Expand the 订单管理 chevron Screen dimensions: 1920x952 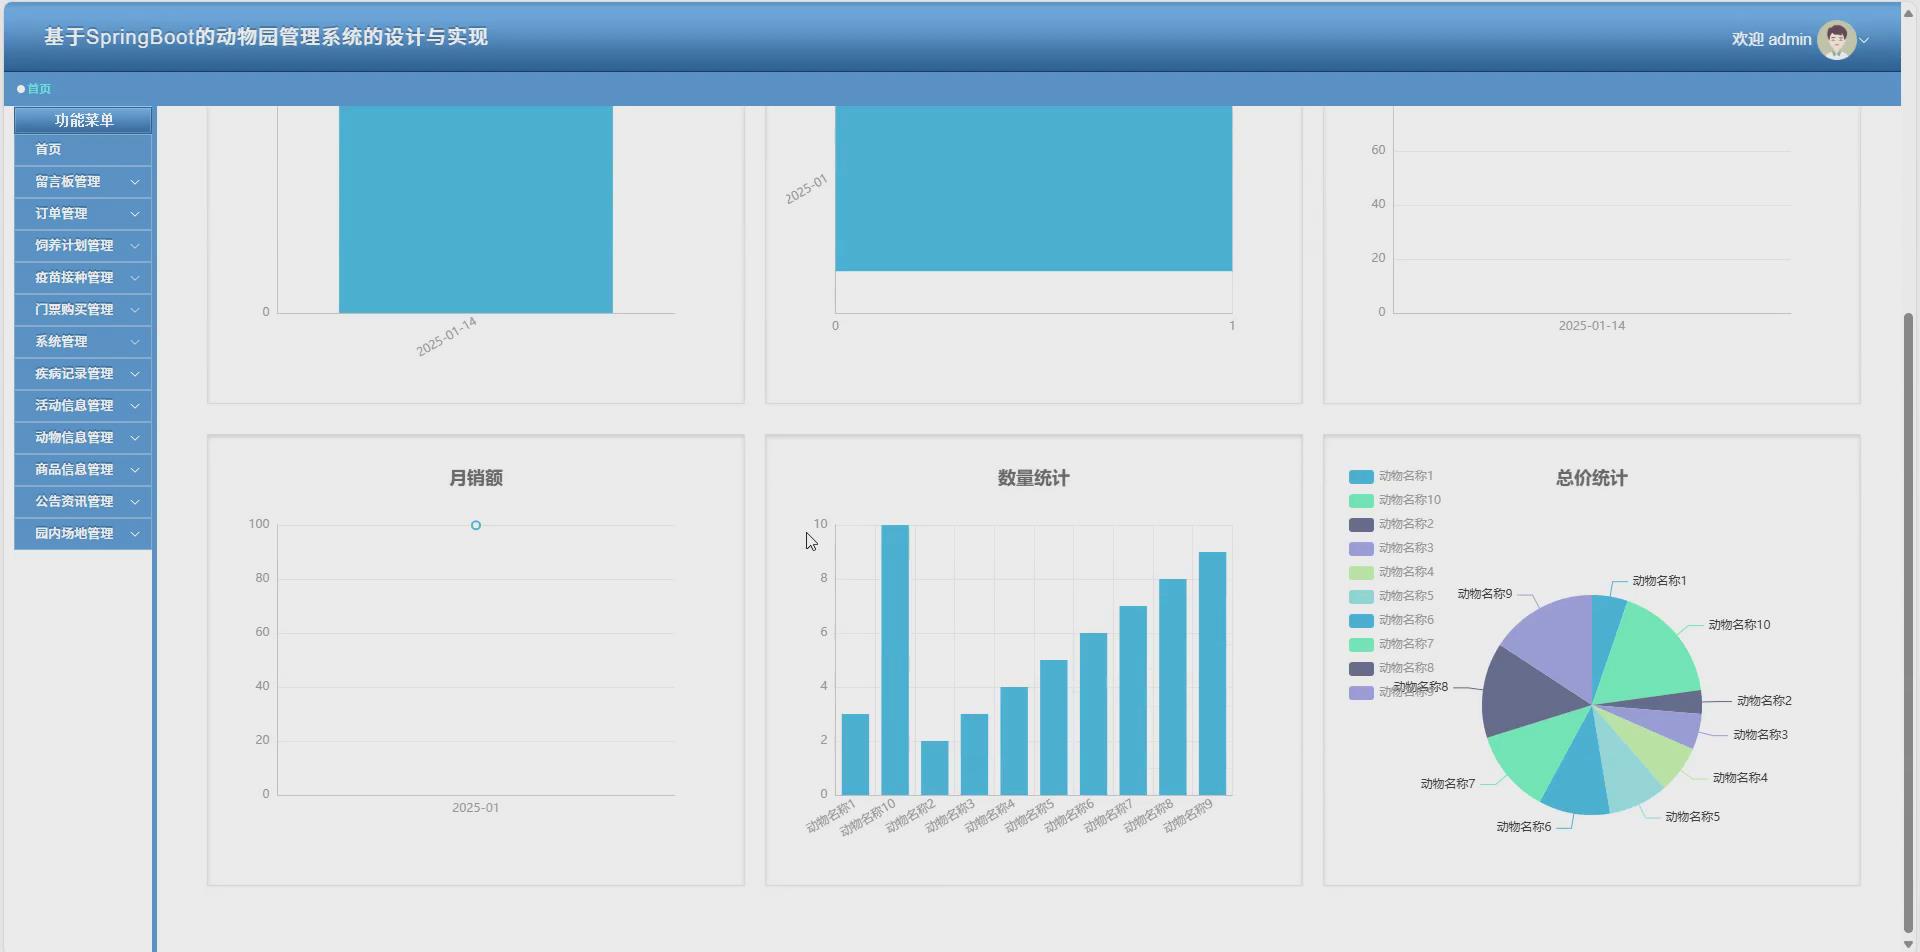pos(135,214)
